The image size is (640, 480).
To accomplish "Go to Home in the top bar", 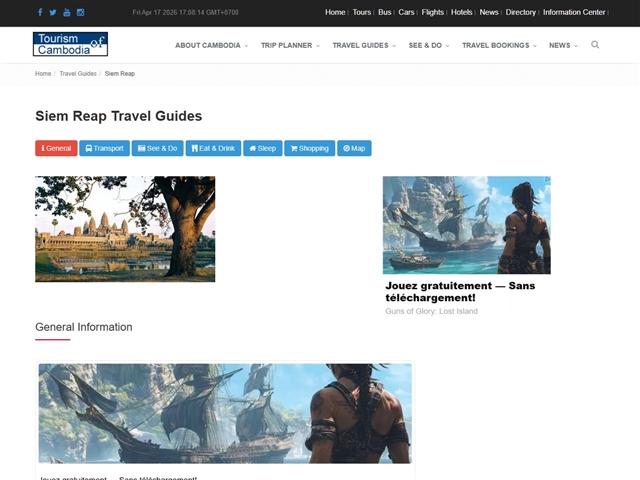I will [335, 12].
